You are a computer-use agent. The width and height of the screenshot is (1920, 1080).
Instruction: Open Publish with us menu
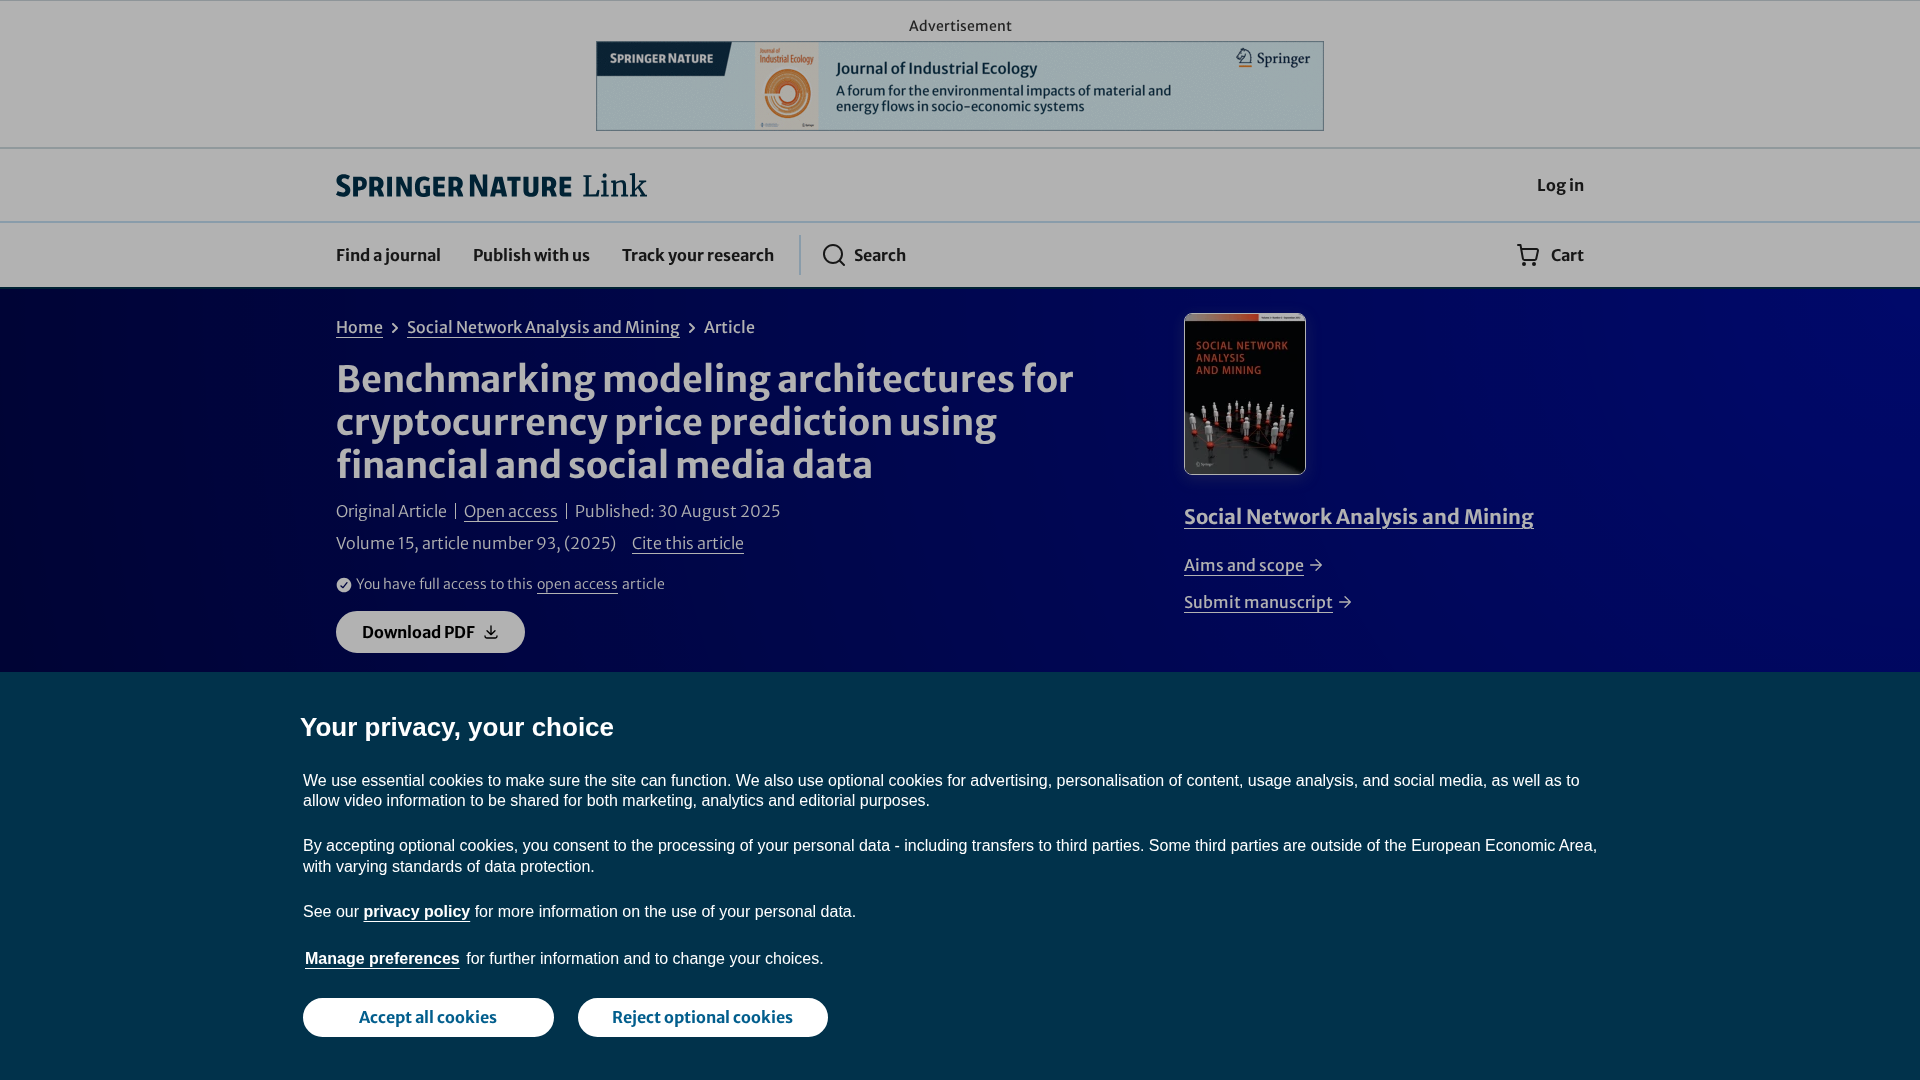(x=531, y=256)
